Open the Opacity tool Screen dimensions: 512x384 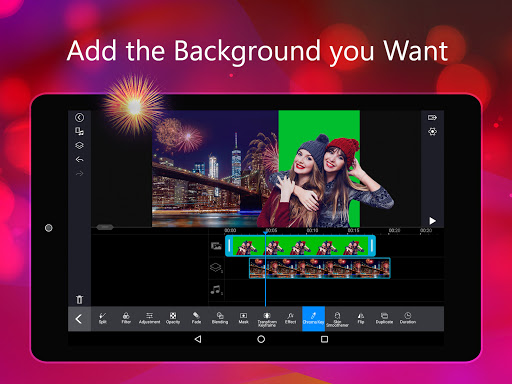pos(173,319)
